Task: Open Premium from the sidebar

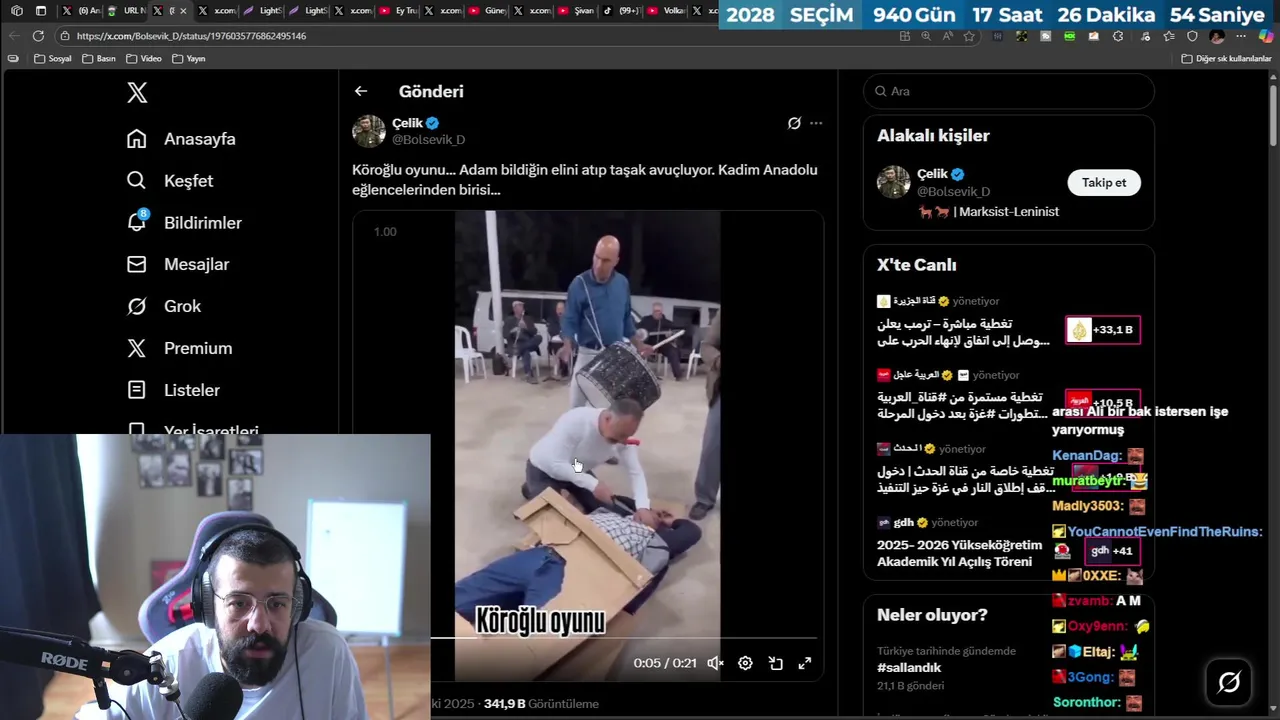Action: (x=179, y=349)
